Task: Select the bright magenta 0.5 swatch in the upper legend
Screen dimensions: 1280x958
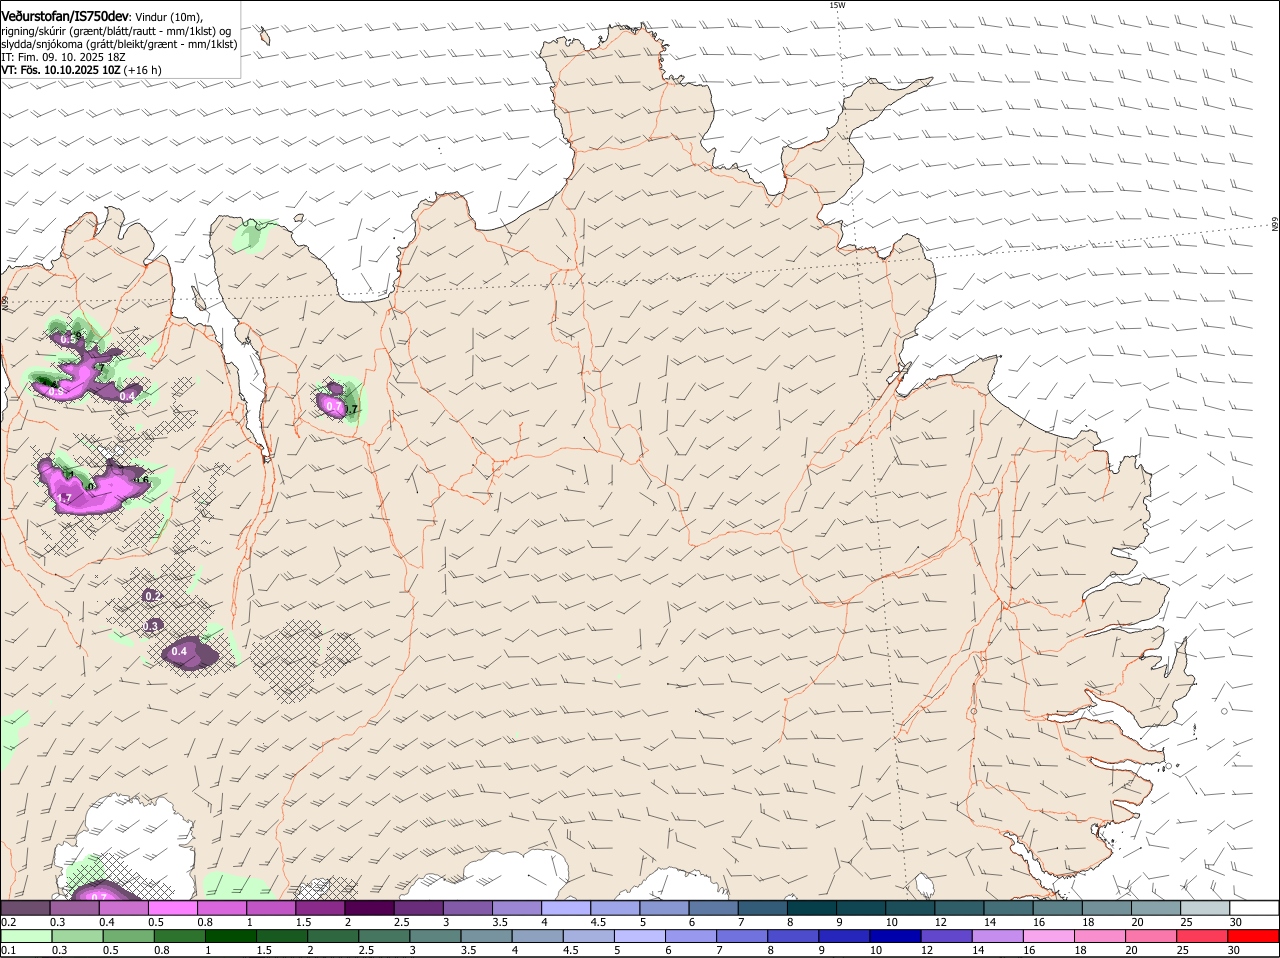Action: [x=172, y=908]
